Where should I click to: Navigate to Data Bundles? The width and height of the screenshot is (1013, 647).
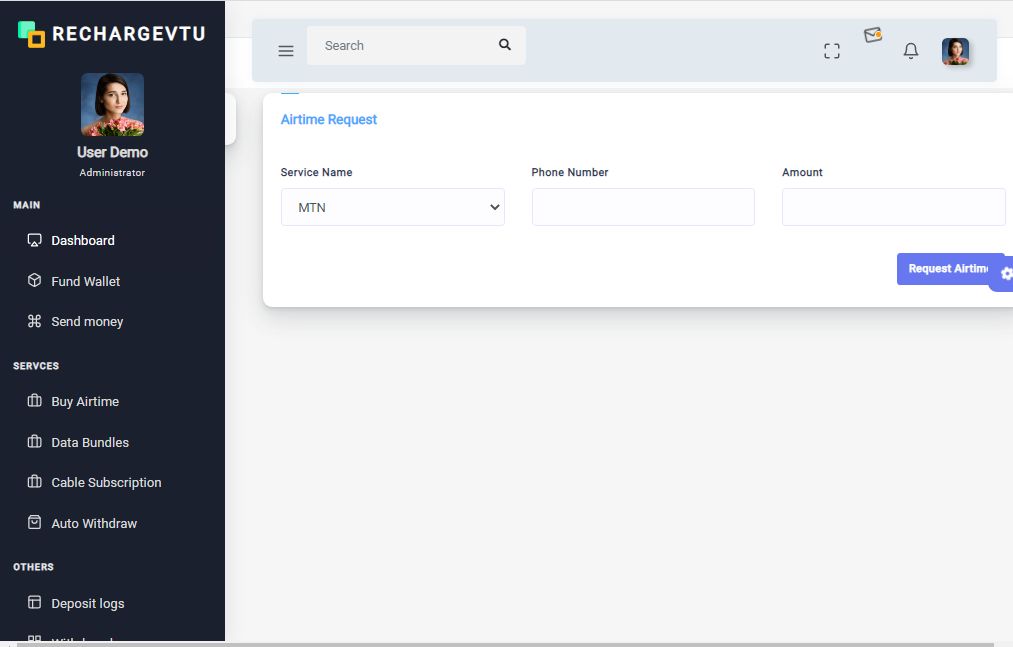point(90,442)
